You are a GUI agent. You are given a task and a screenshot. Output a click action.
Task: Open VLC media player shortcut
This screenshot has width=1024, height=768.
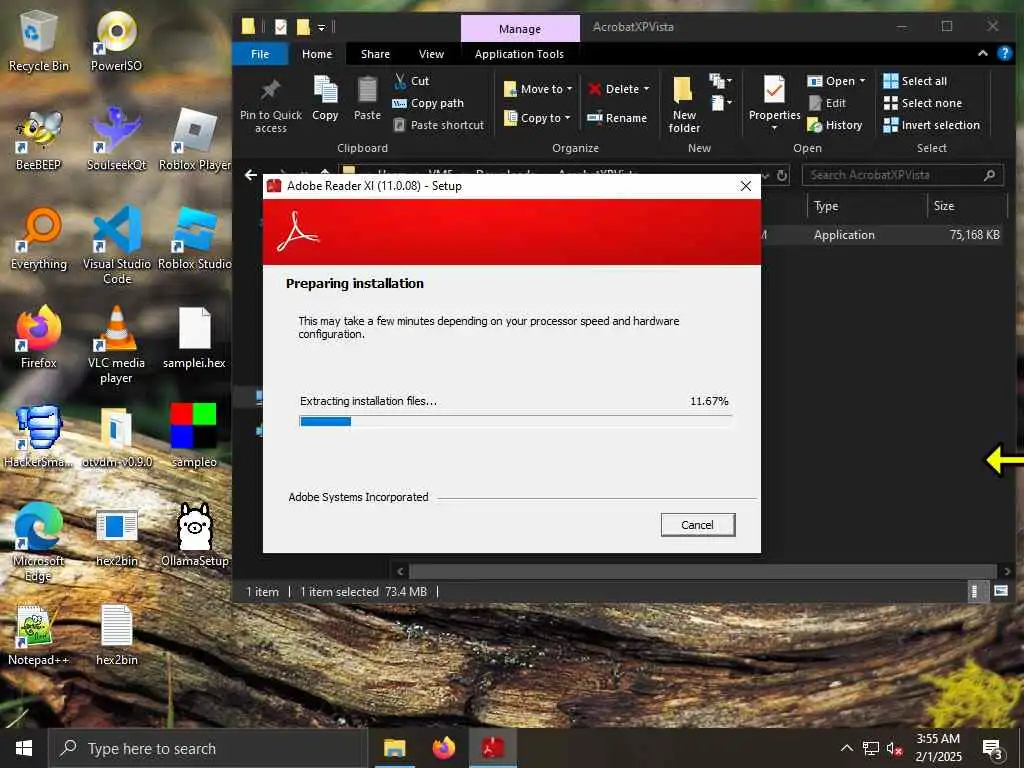[116, 345]
